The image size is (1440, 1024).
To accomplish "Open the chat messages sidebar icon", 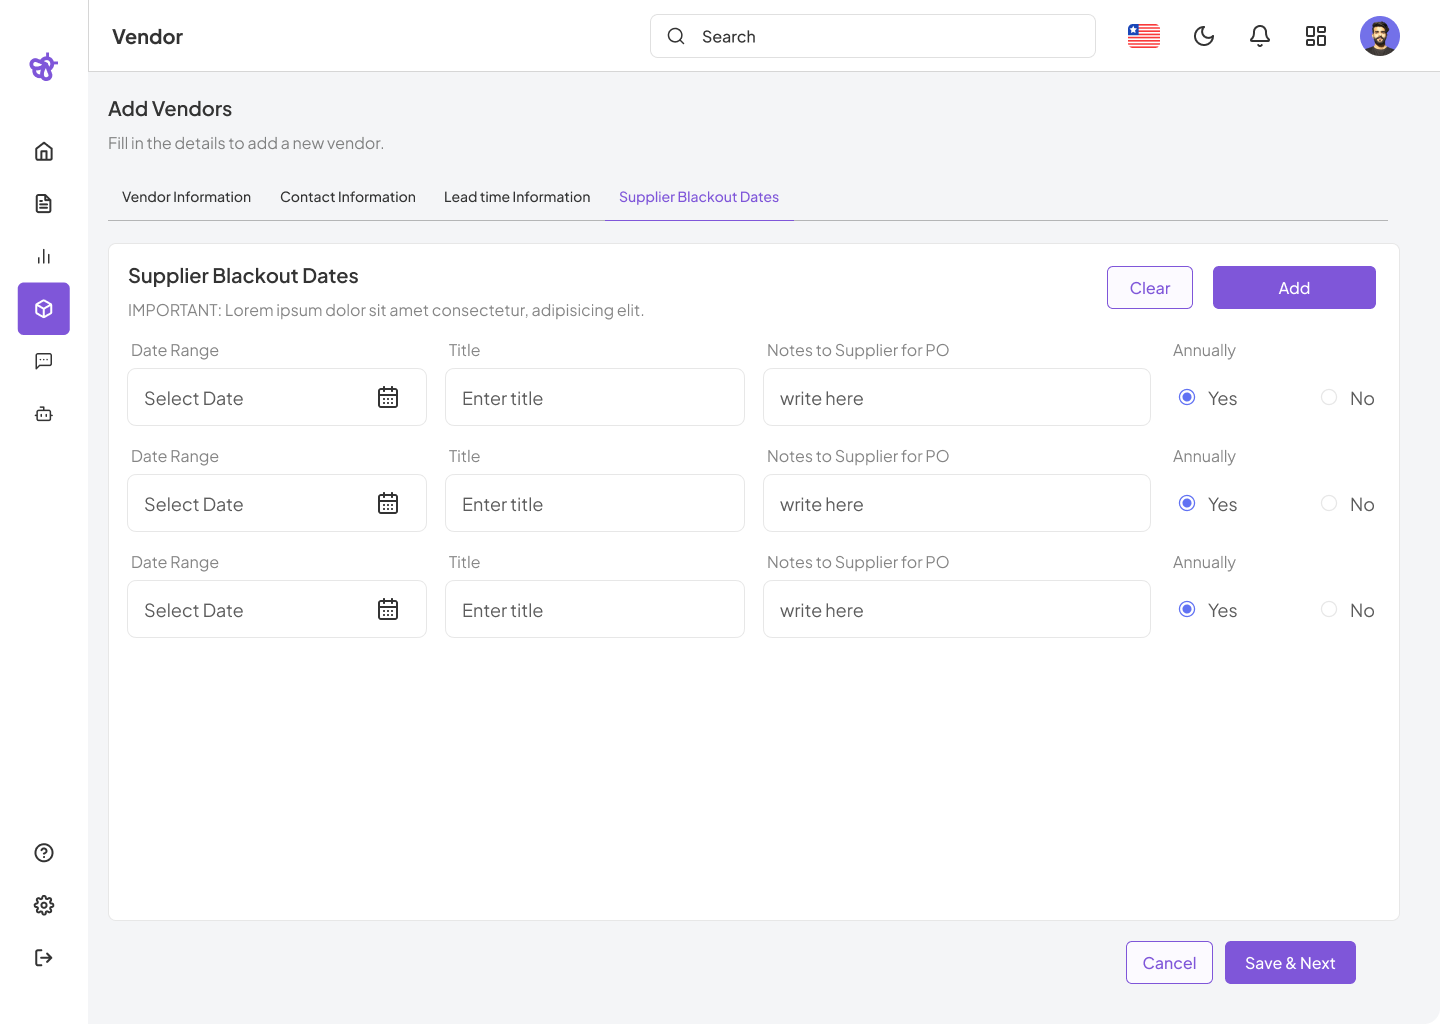I will tap(44, 361).
